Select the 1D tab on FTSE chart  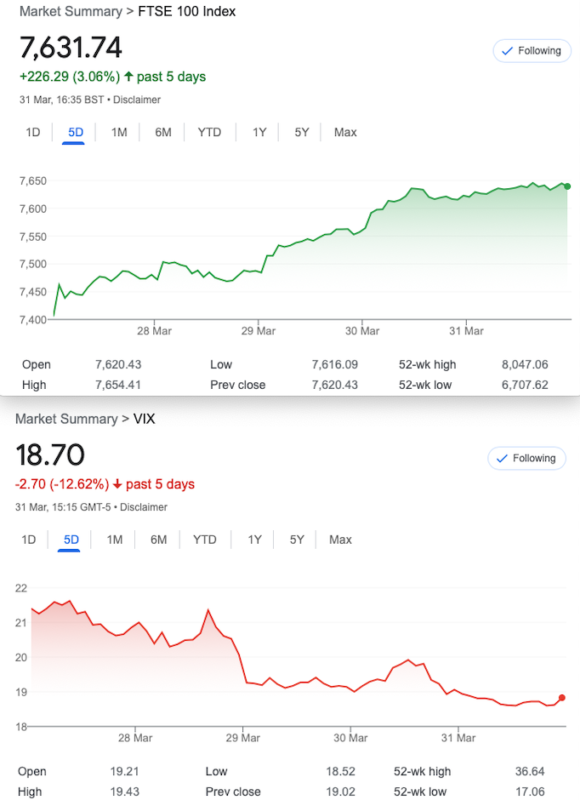click(x=33, y=133)
